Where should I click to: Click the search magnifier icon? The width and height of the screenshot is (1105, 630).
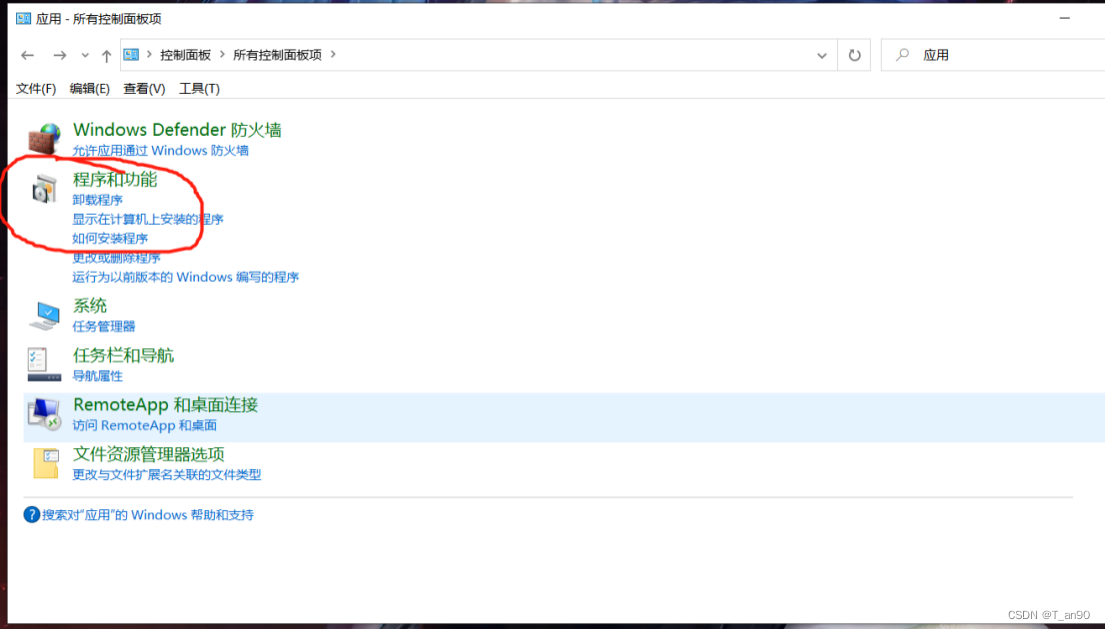902,54
